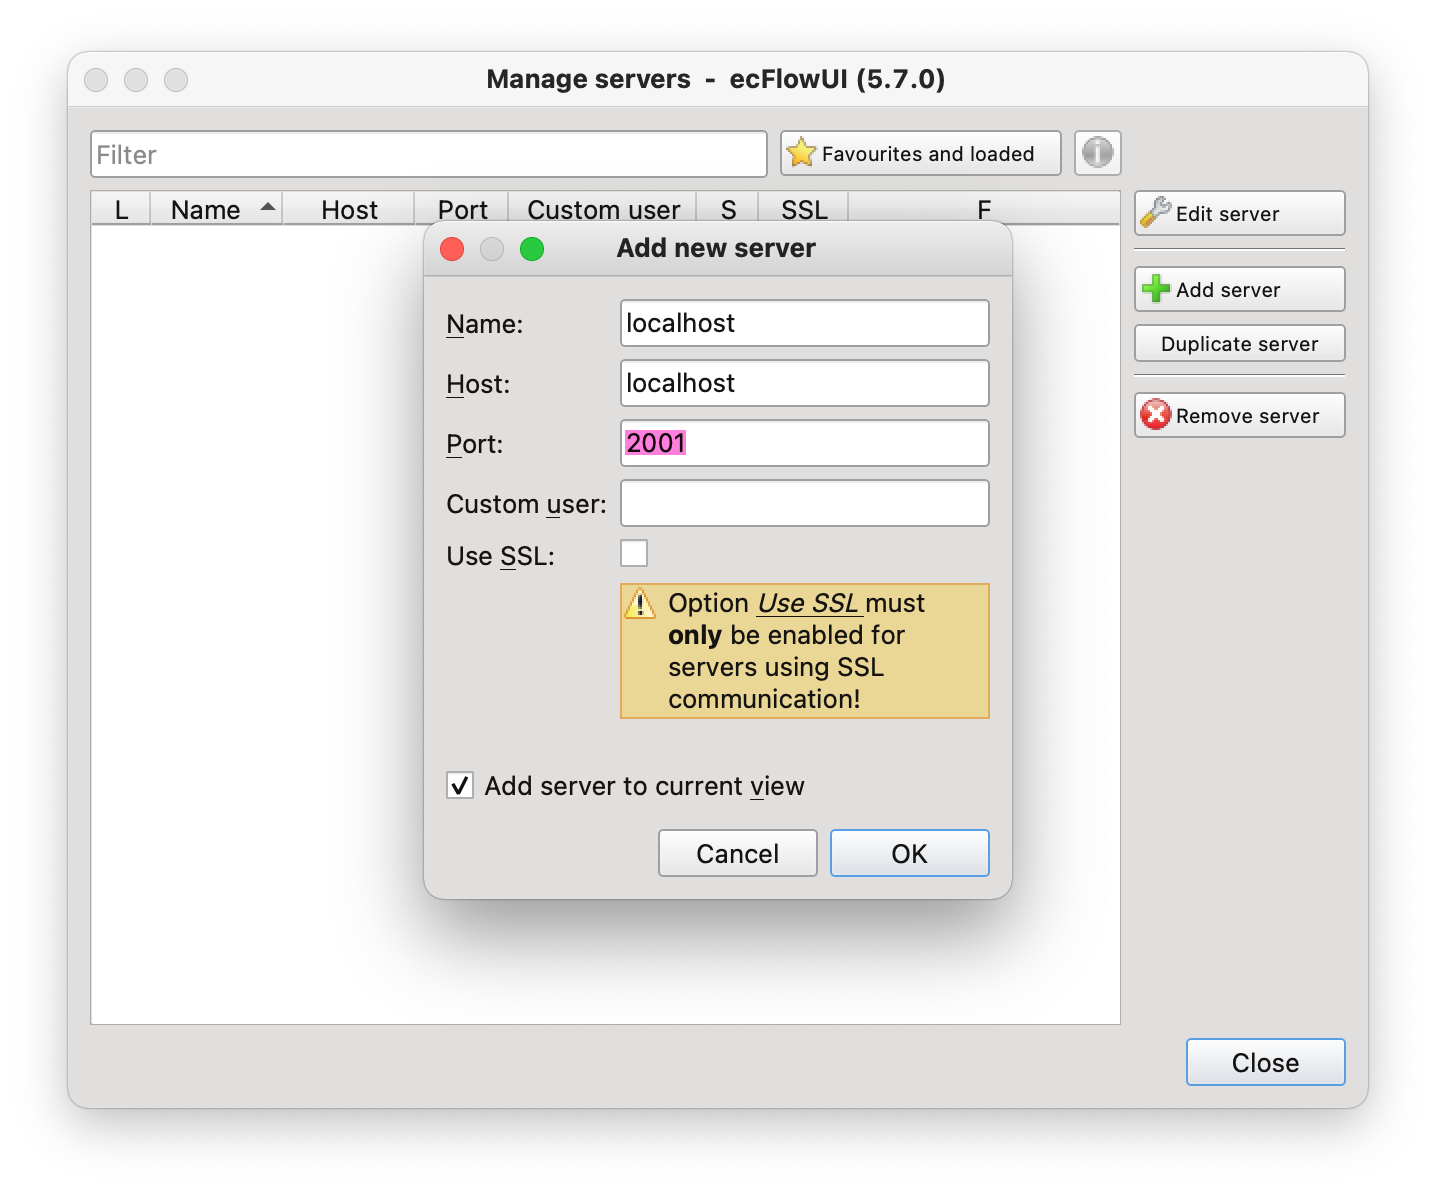Image resolution: width=1436 pixels, height=1192 pixels.
Task: Uncheck Add server to current view
Action: tap(460, 785)
